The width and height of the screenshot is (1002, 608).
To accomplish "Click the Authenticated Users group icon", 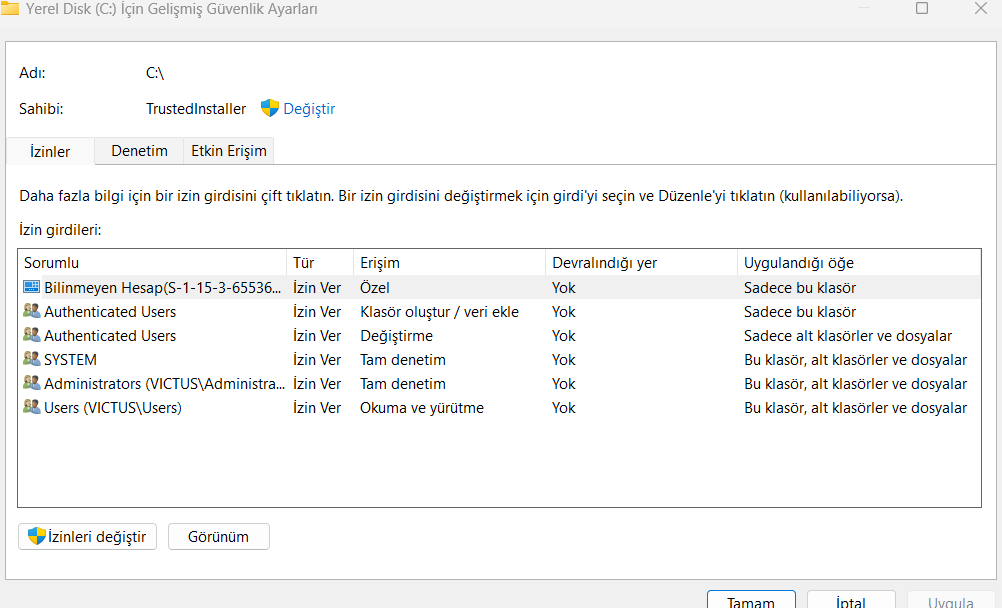I will click(x=33, y=311).
